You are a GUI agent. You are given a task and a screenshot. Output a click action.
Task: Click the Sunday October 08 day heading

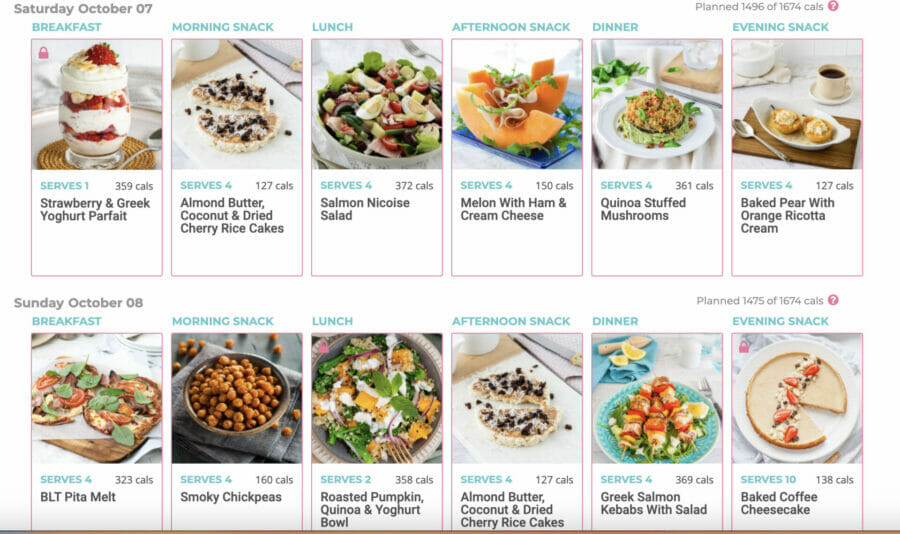point(79,303)
